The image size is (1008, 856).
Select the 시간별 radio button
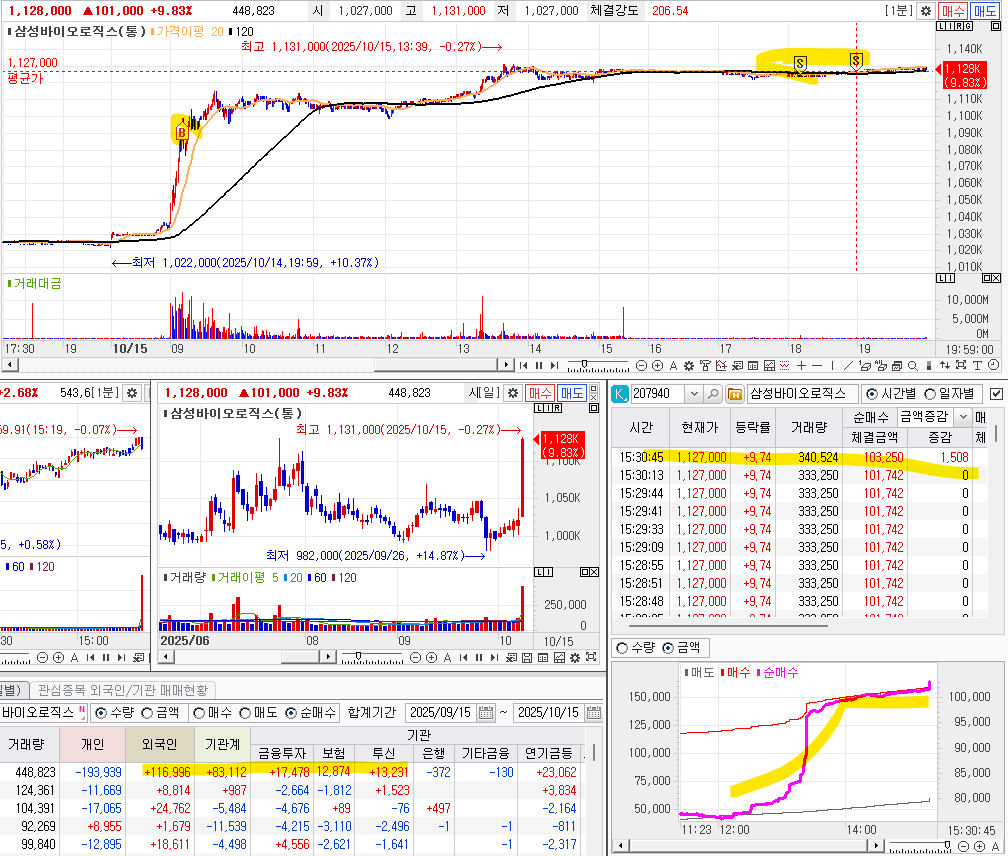(x=872, y=394)
